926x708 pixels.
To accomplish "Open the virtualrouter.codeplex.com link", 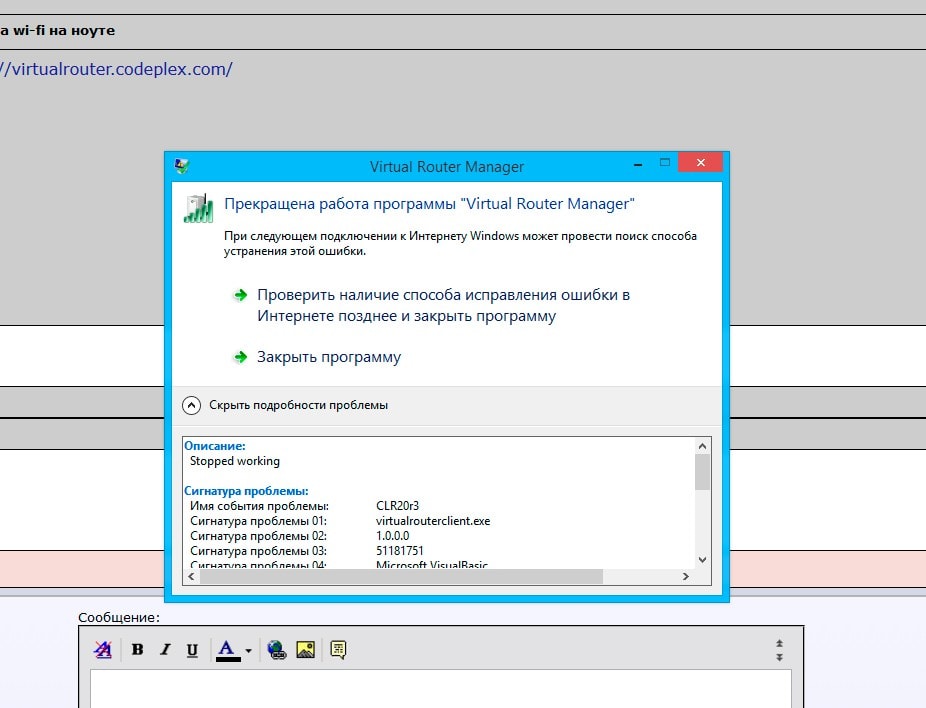I will (x=116, y=69).
